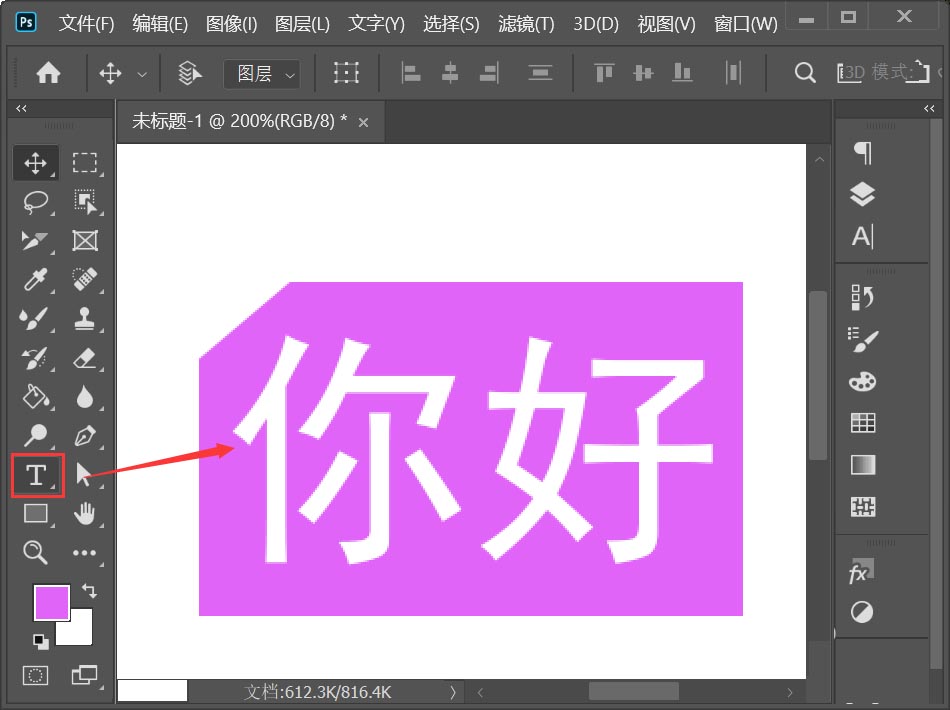The image size is (950, 710).
Task: Open the Character panel
Action: click(x=861, y=237)
